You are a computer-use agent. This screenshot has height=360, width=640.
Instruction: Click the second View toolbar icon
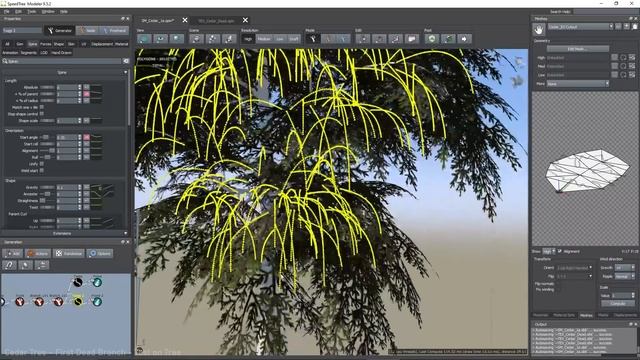pyautogui.click(x=160, y=39)
